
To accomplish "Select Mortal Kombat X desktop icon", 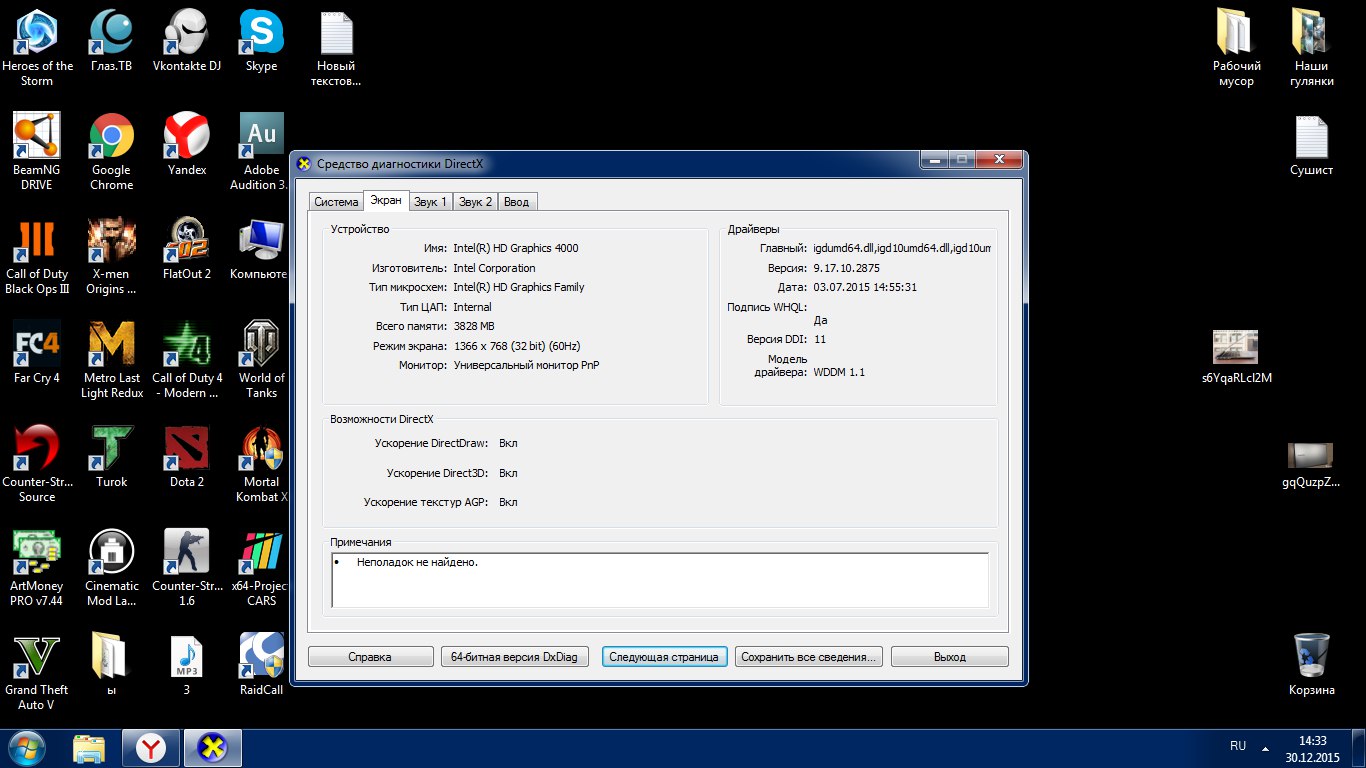I will pyautogui.click(x=261, y=464).
